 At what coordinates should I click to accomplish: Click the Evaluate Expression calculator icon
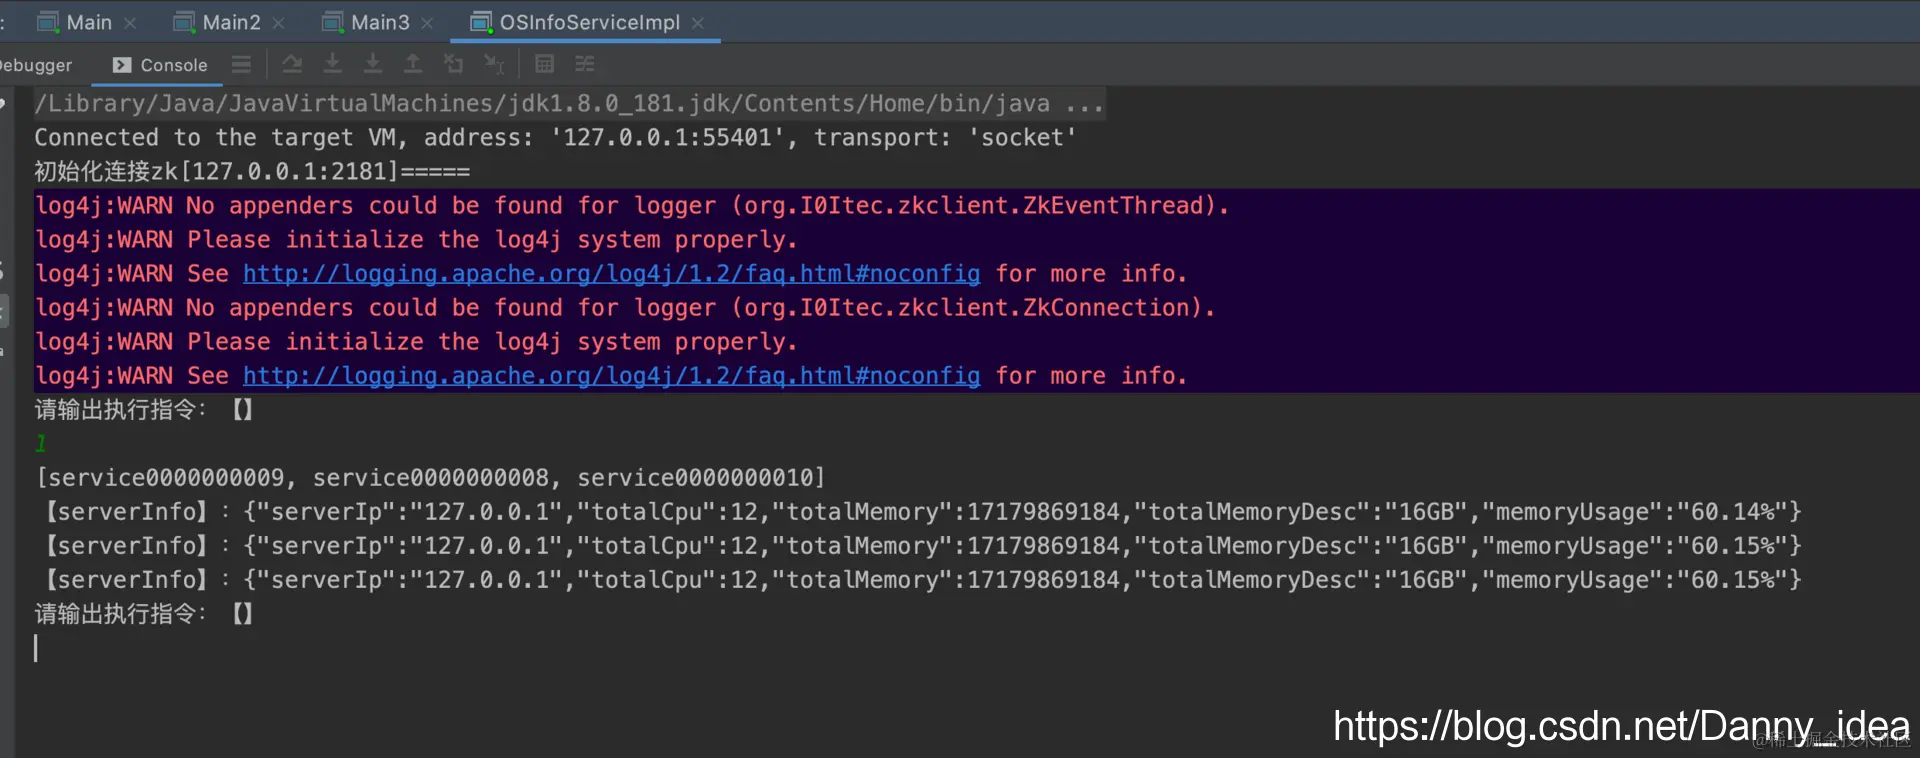(x=544, y=64)
